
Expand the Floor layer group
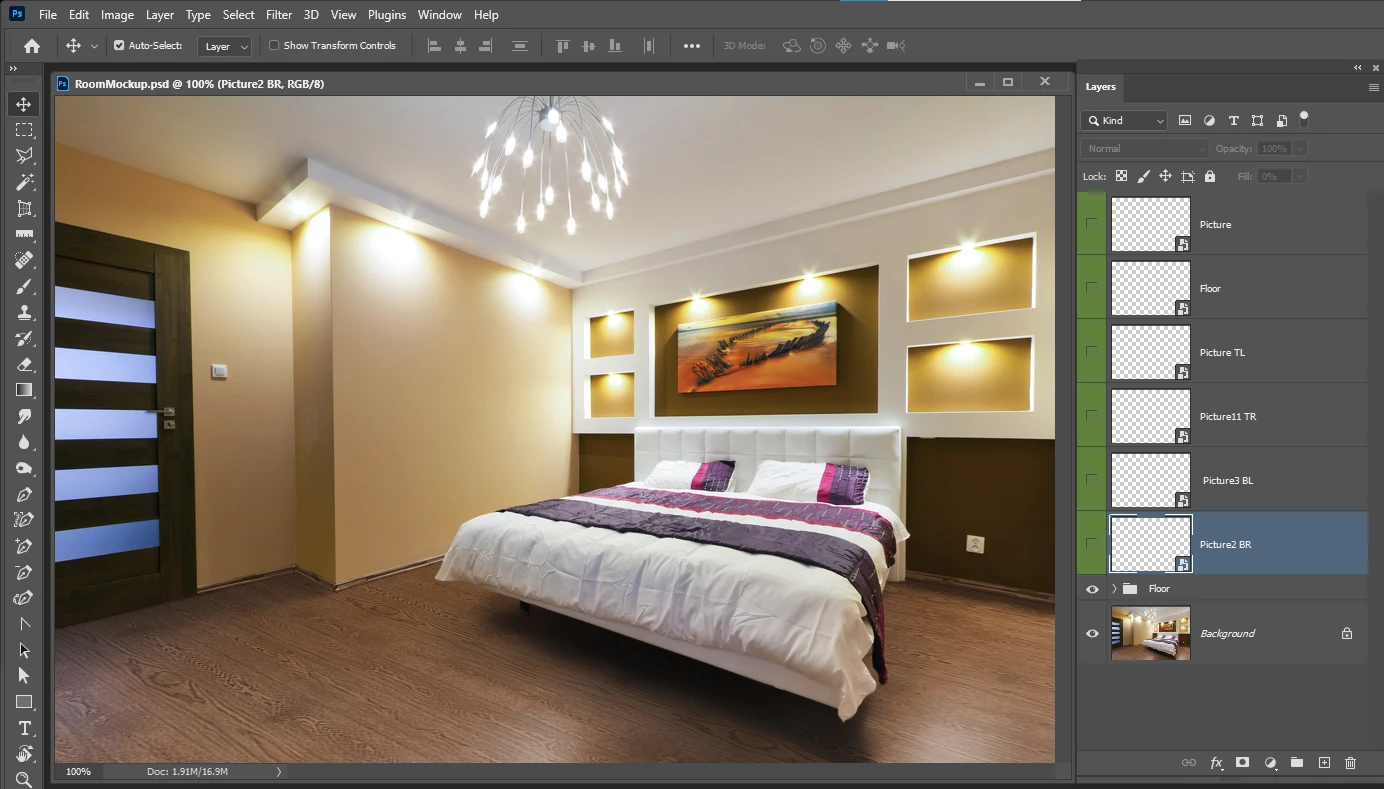point(1114,589)
